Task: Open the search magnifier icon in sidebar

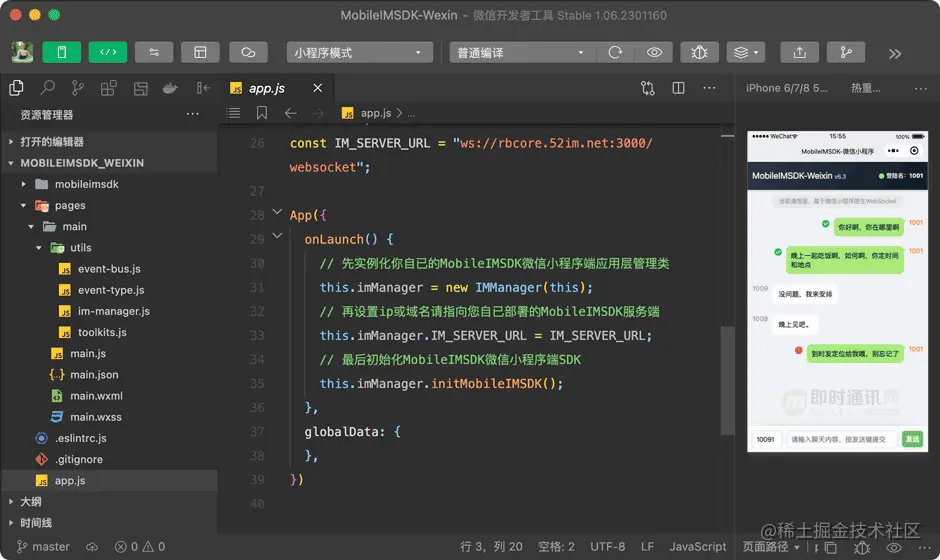Action: click(47, 88)
